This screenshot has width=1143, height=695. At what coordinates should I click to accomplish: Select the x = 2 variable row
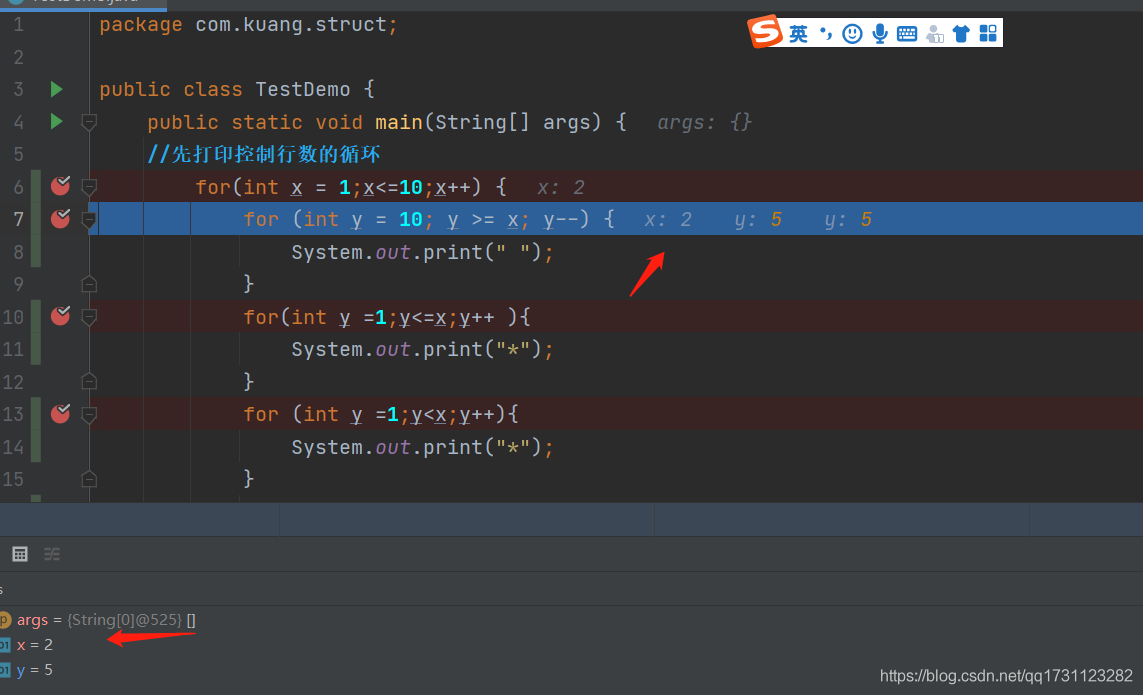click(27, 645)
